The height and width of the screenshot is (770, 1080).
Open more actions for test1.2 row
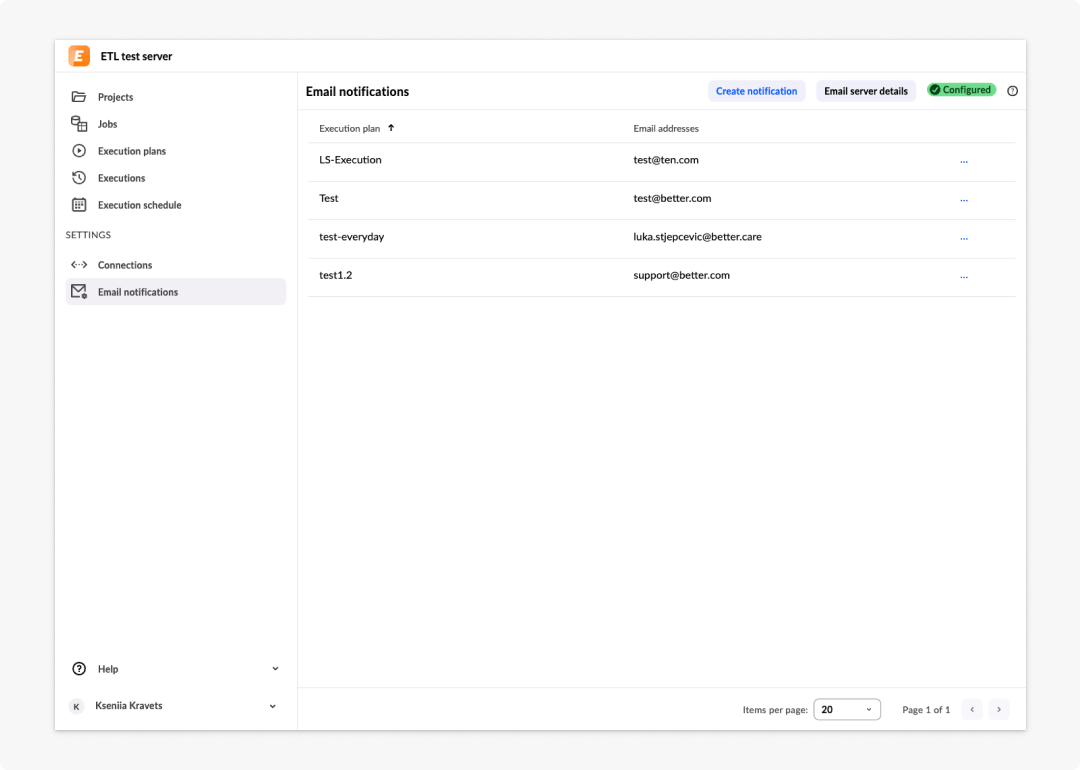pos(964,277)
